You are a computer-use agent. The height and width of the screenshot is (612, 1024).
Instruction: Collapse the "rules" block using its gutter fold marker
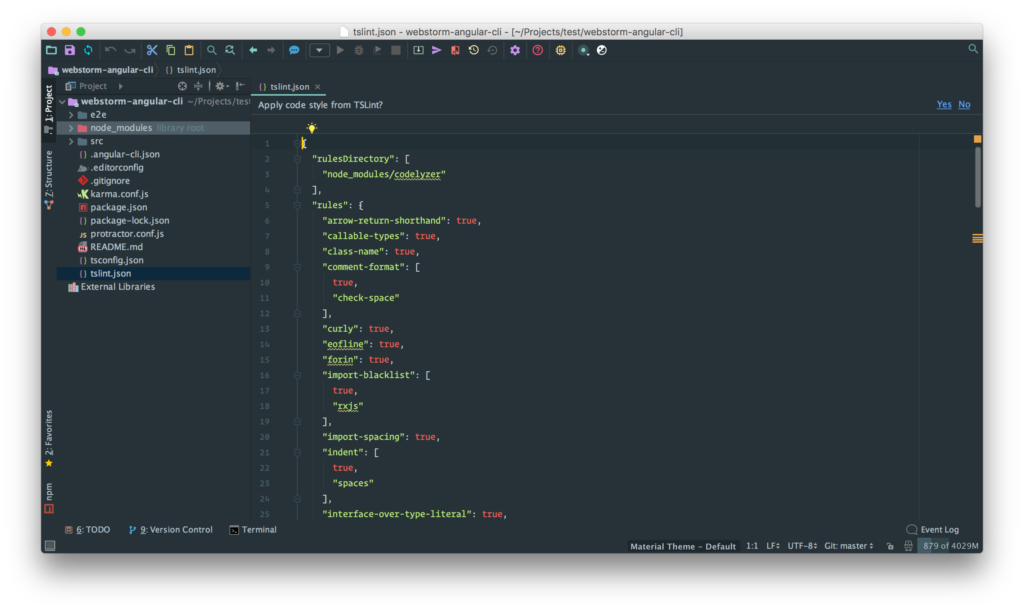pyautogui.click(x=297, y=205)
